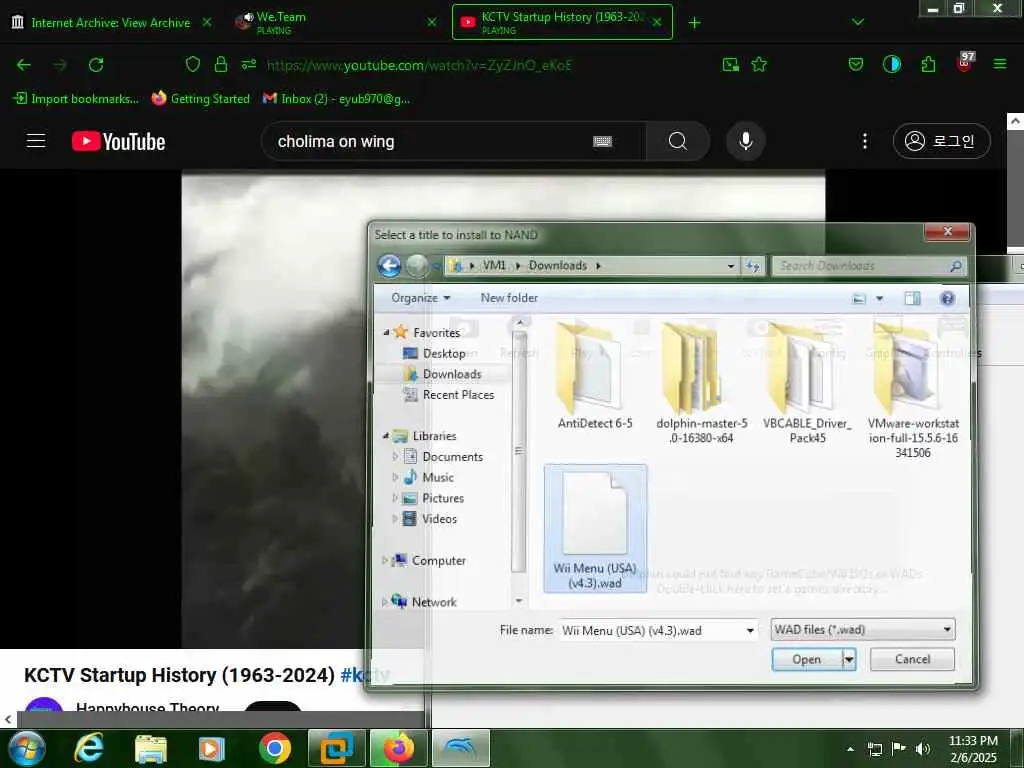Viewport: 1024px width, 768px height.
Task: Open site permissions icon in address bar
Action: 249,64
